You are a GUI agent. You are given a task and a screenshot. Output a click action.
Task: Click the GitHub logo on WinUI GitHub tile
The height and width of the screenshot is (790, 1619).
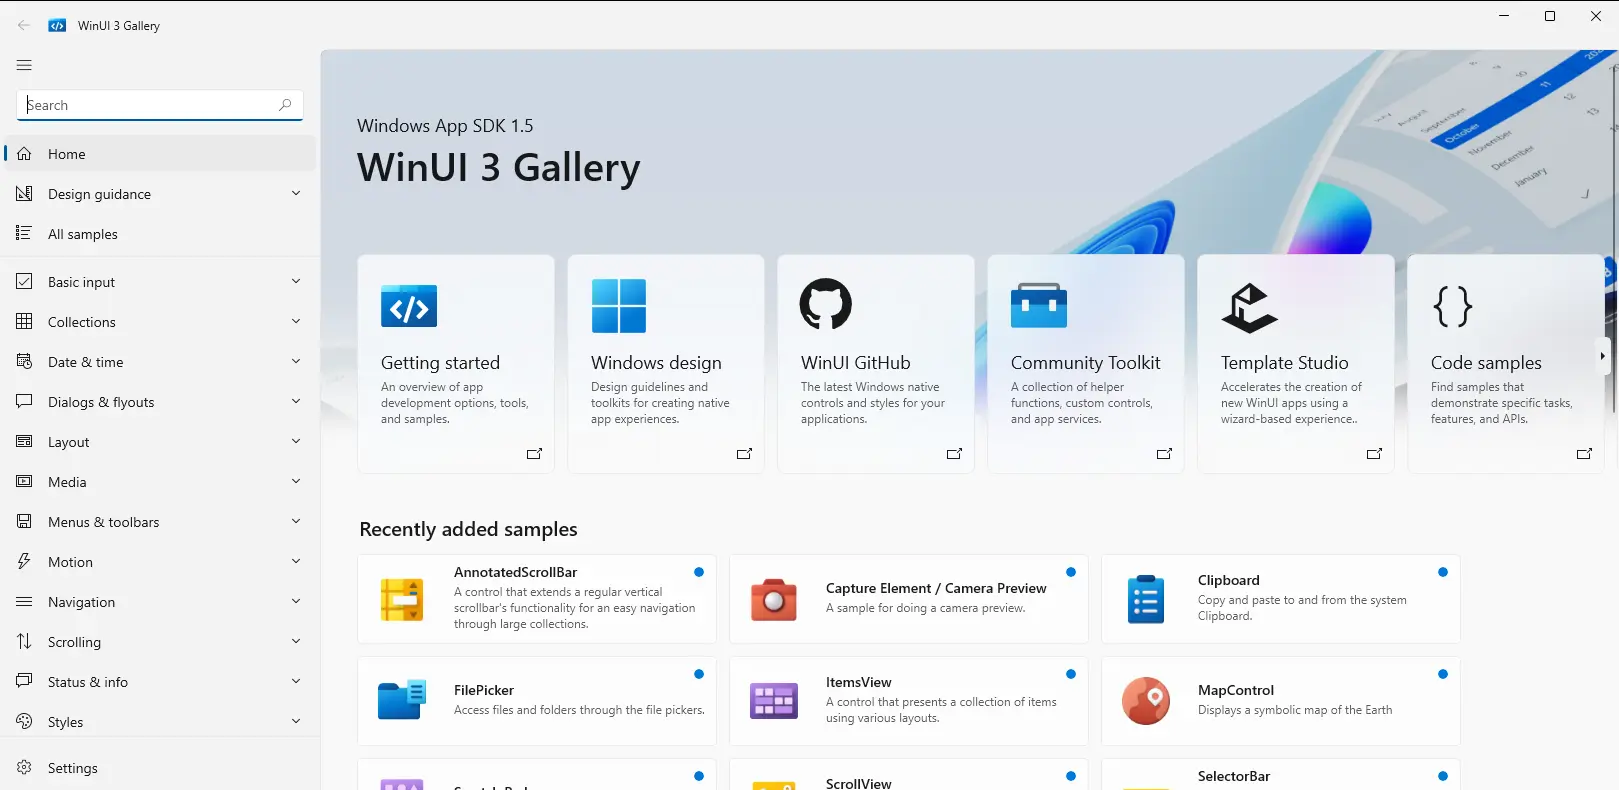click(x=826, y=304)
